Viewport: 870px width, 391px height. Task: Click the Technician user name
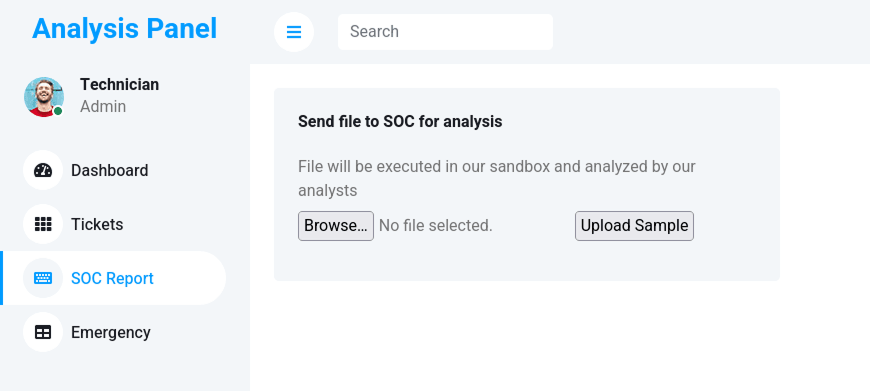point(119,84)
